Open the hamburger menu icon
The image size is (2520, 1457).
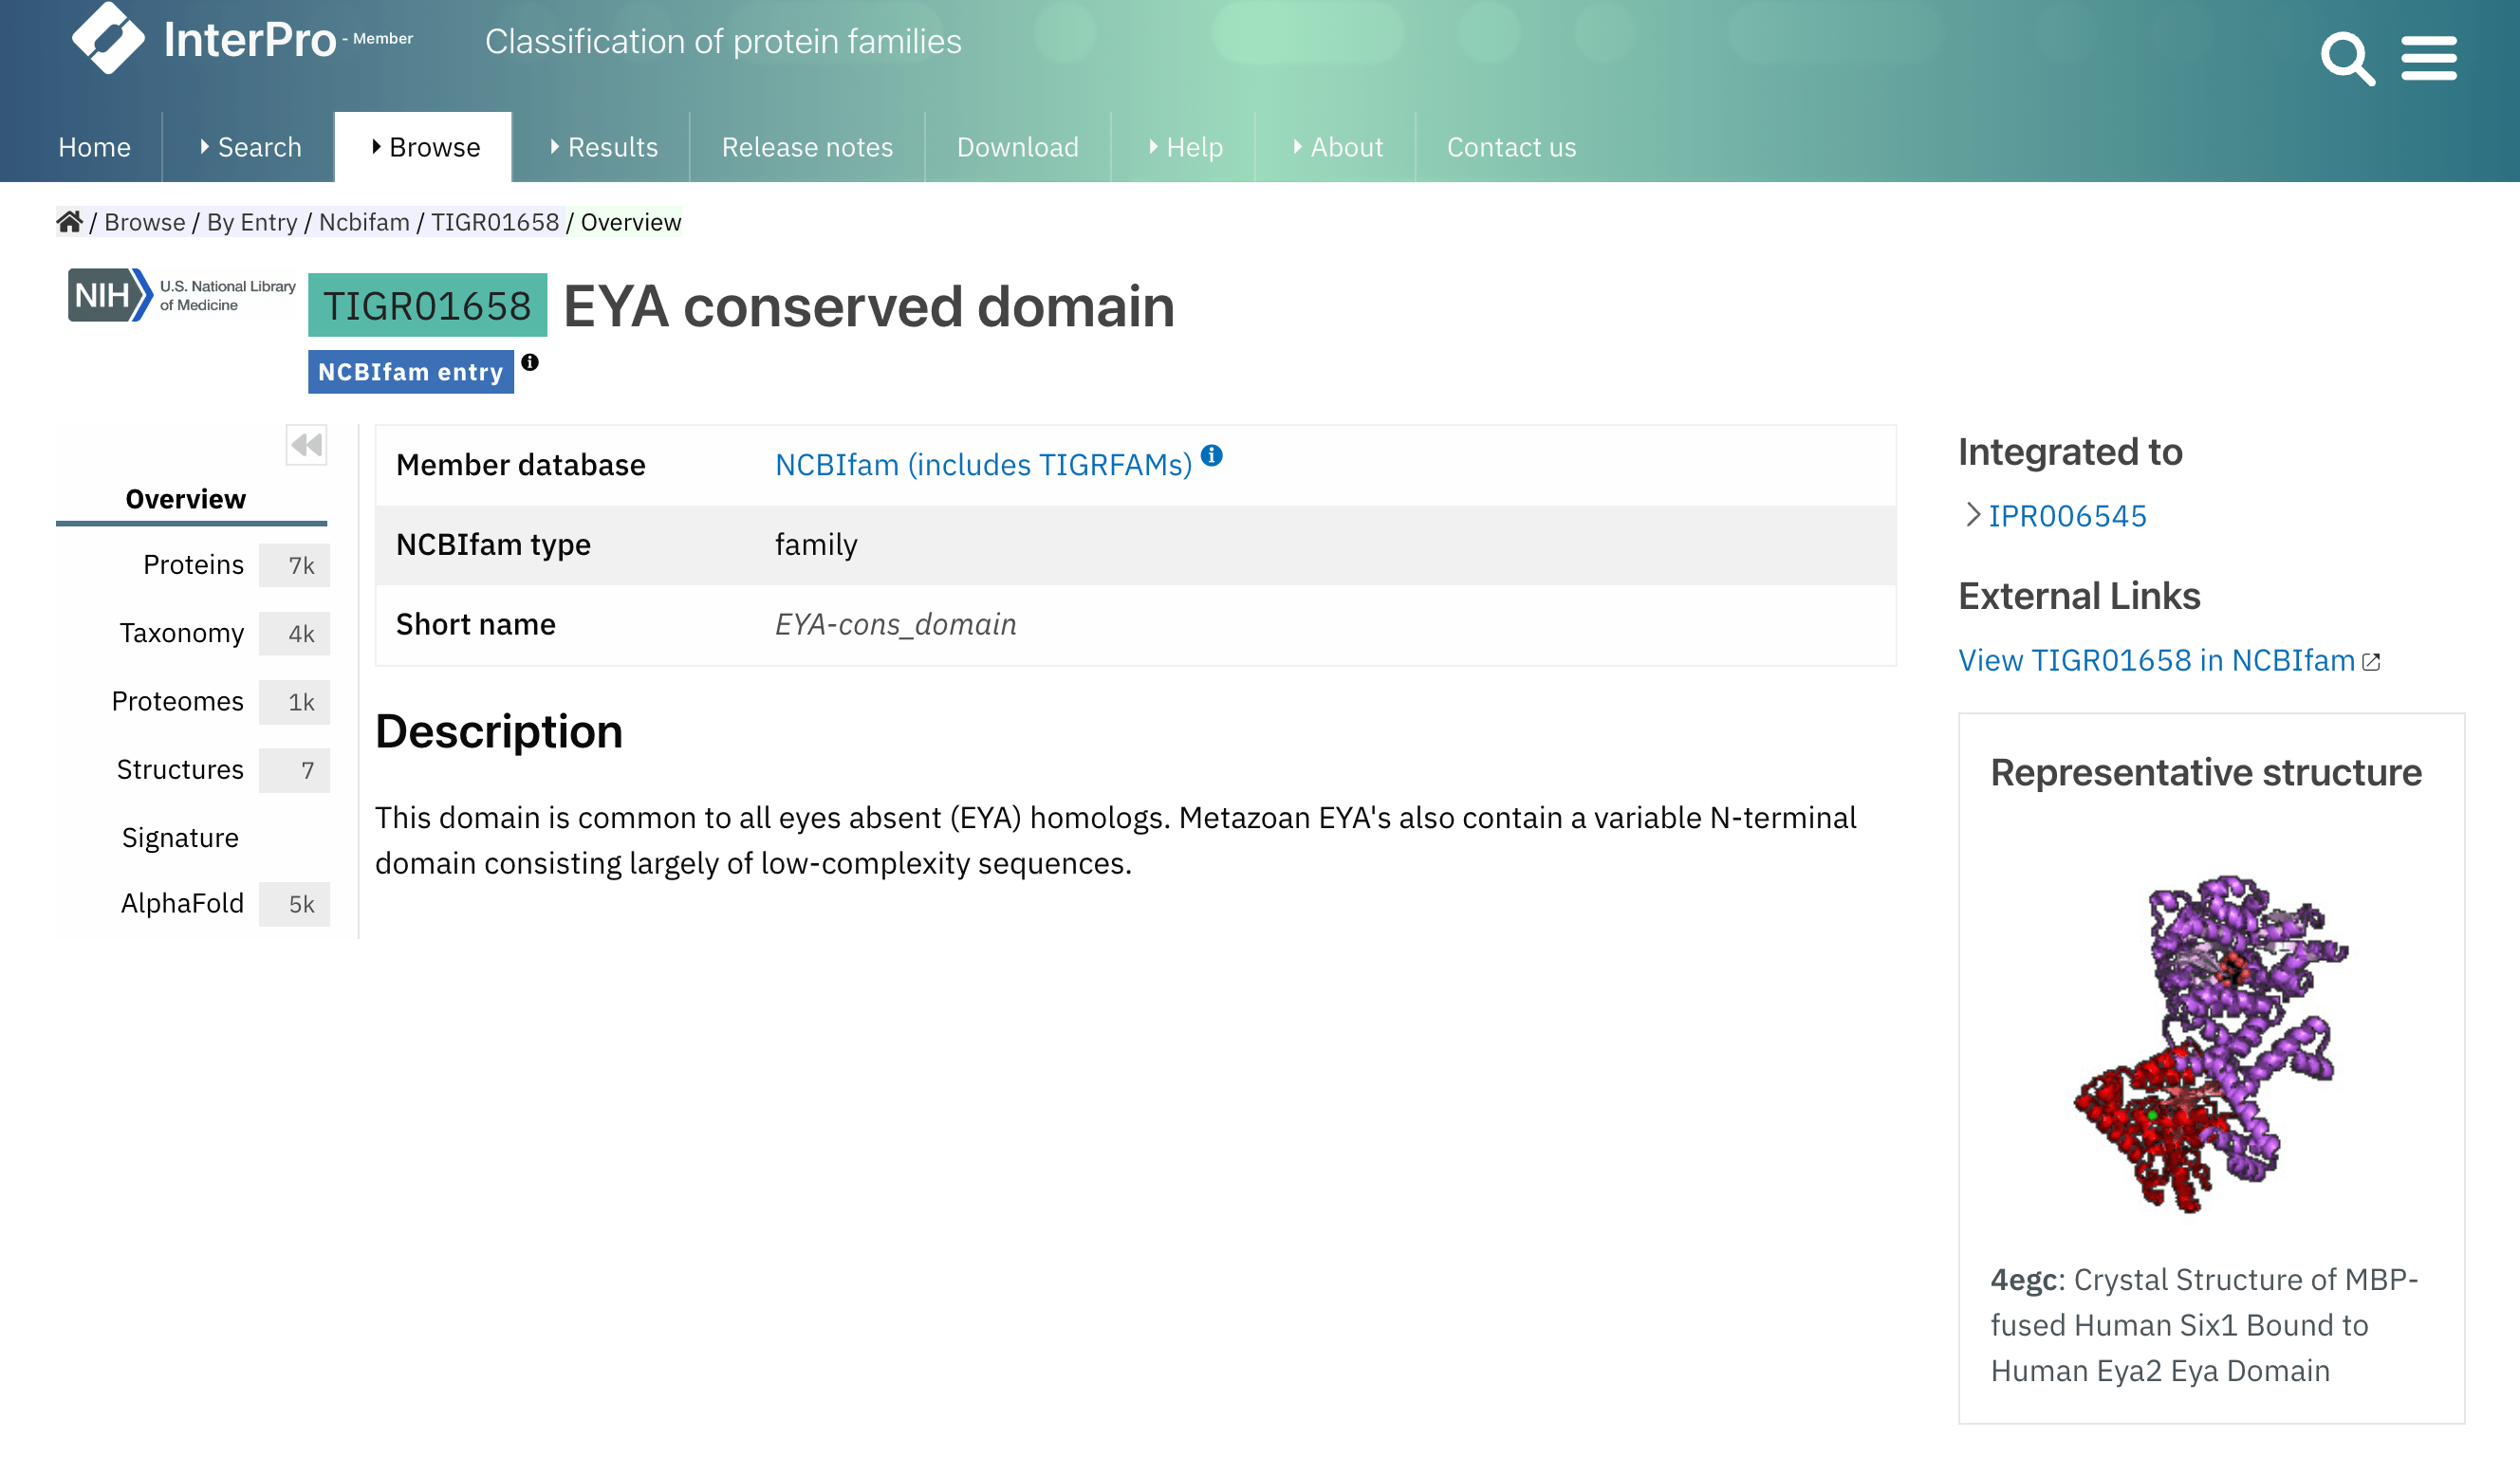[x=2428, y=58]
